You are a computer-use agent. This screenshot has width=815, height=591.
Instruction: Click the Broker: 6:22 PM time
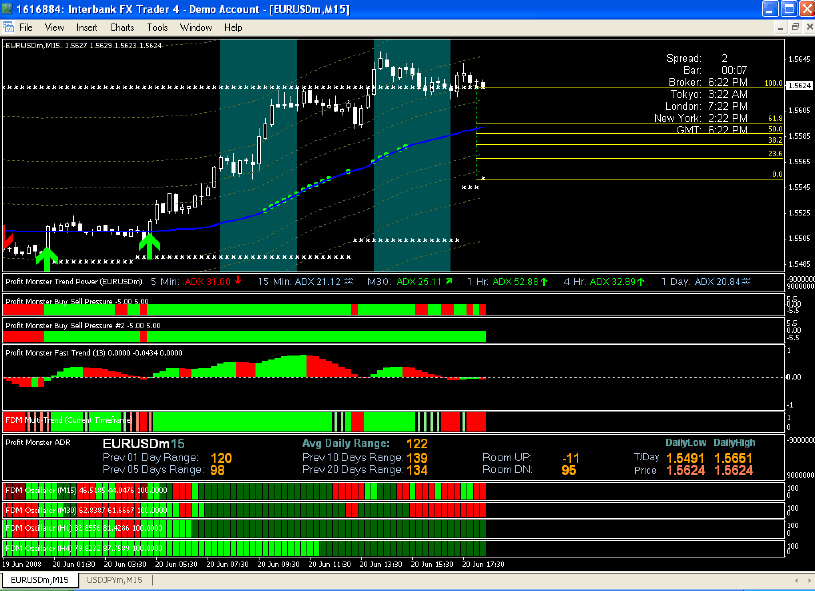click(x=708, y=82)
